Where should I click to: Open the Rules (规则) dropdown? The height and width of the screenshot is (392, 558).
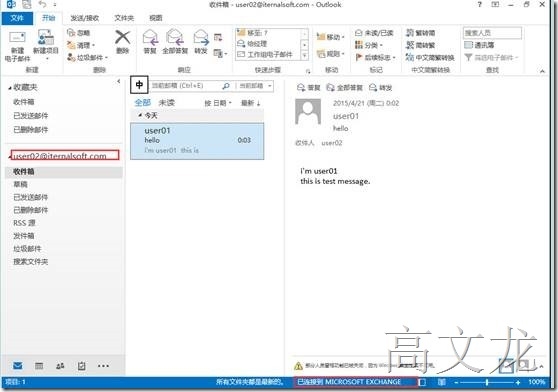(x=331, y=54)
